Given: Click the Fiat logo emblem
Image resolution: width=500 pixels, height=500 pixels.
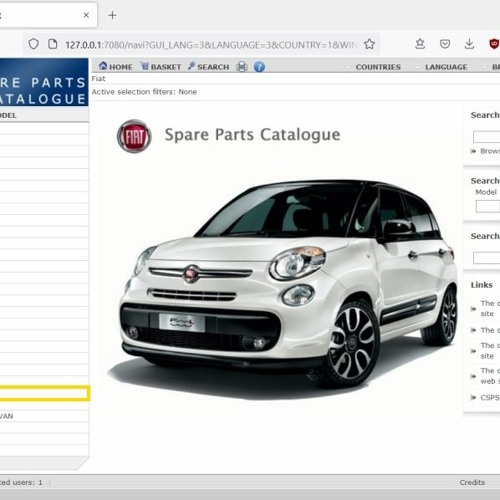Looking at the screenshot, I should pos(134,136).
